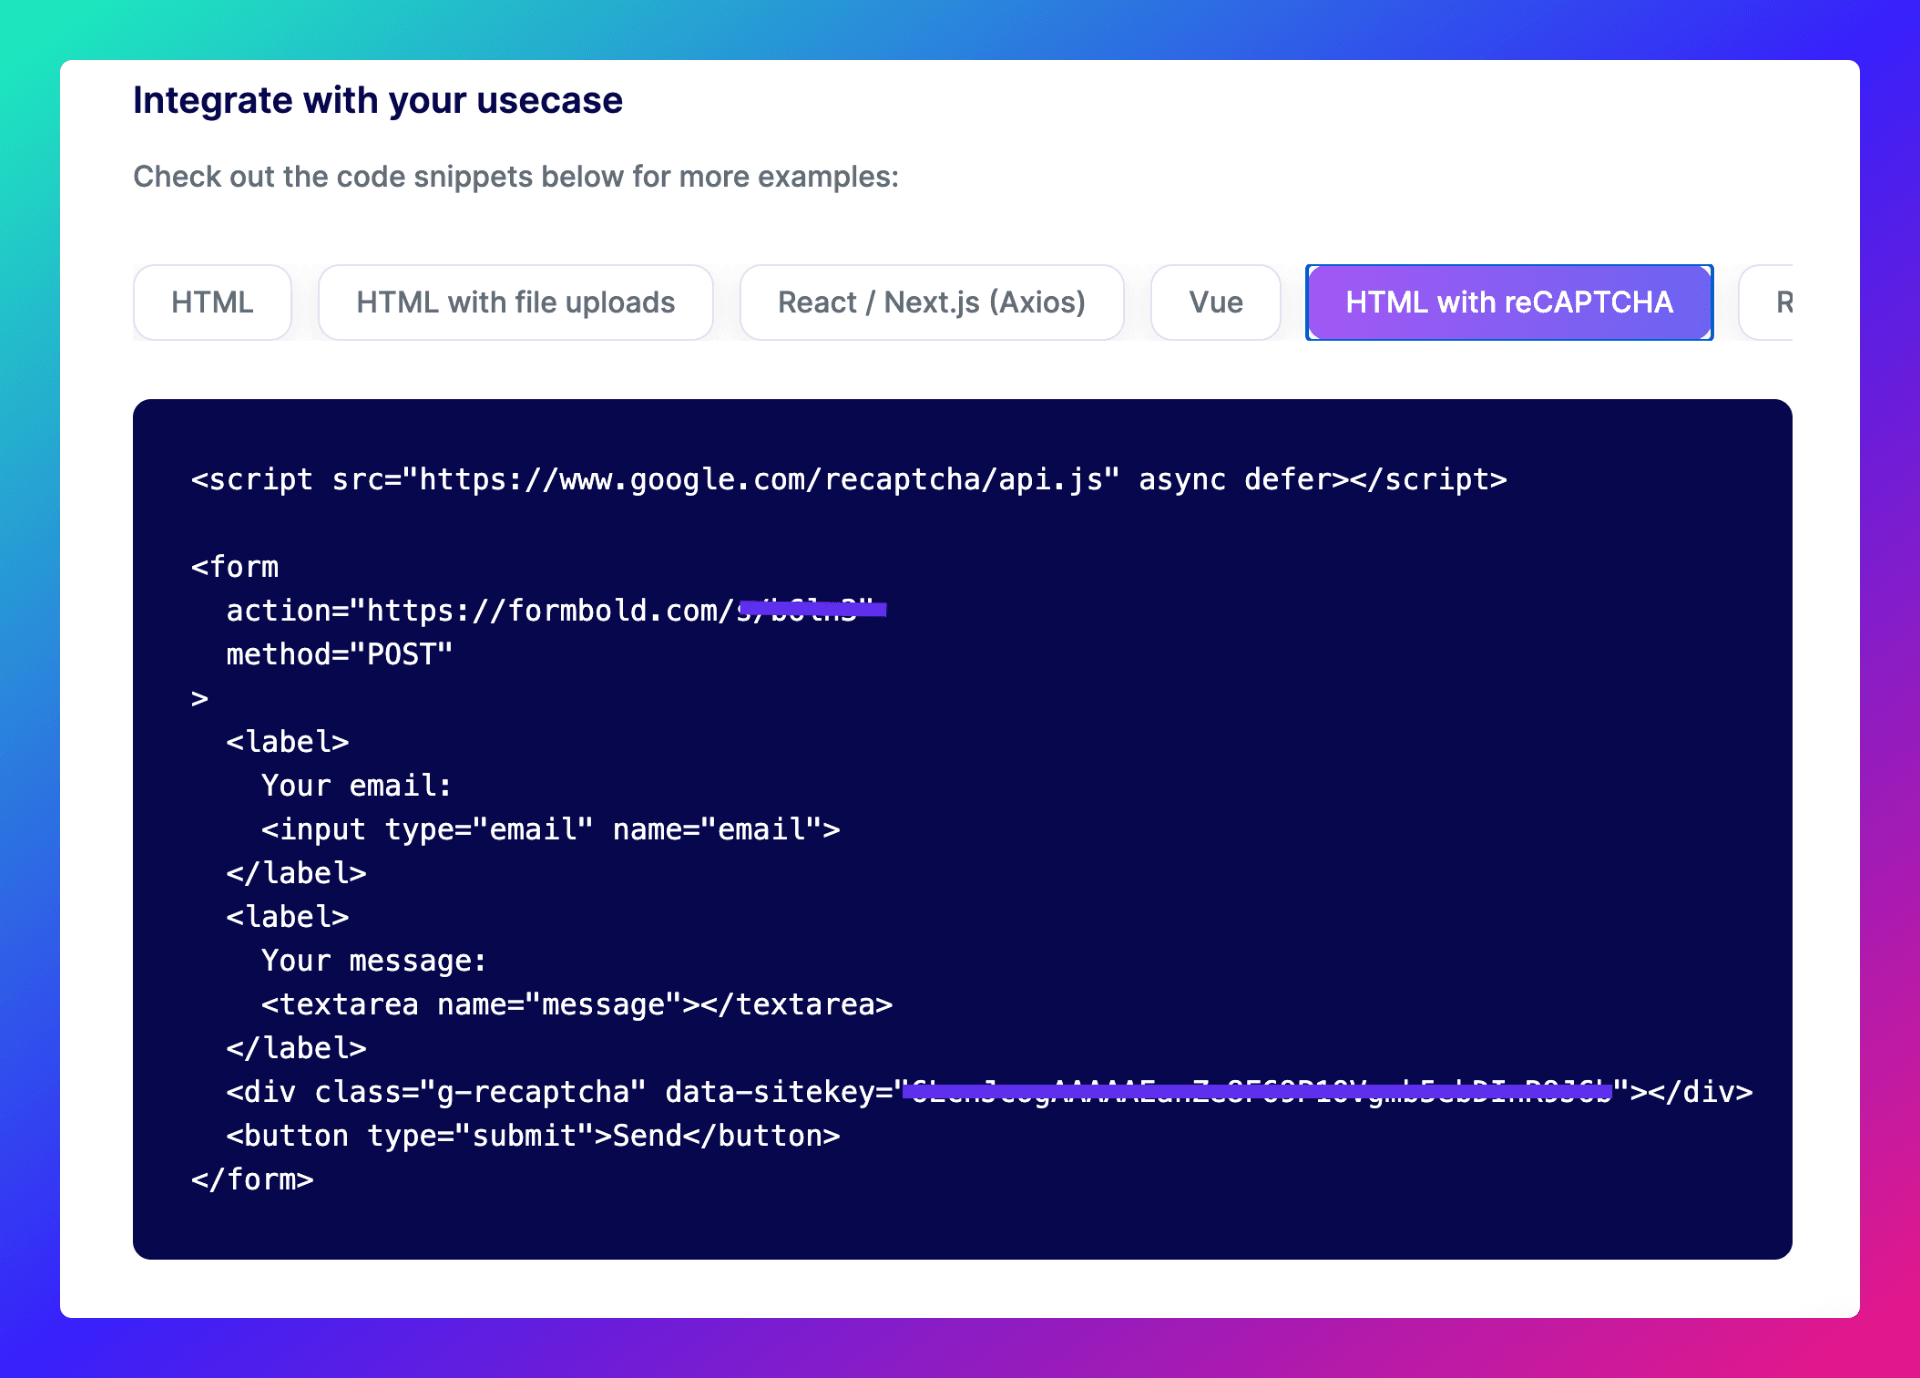Screen dimensions: 1920x1378
Task: Click the "Integrate with your usecase" heading
Action: tap(378, 99)
